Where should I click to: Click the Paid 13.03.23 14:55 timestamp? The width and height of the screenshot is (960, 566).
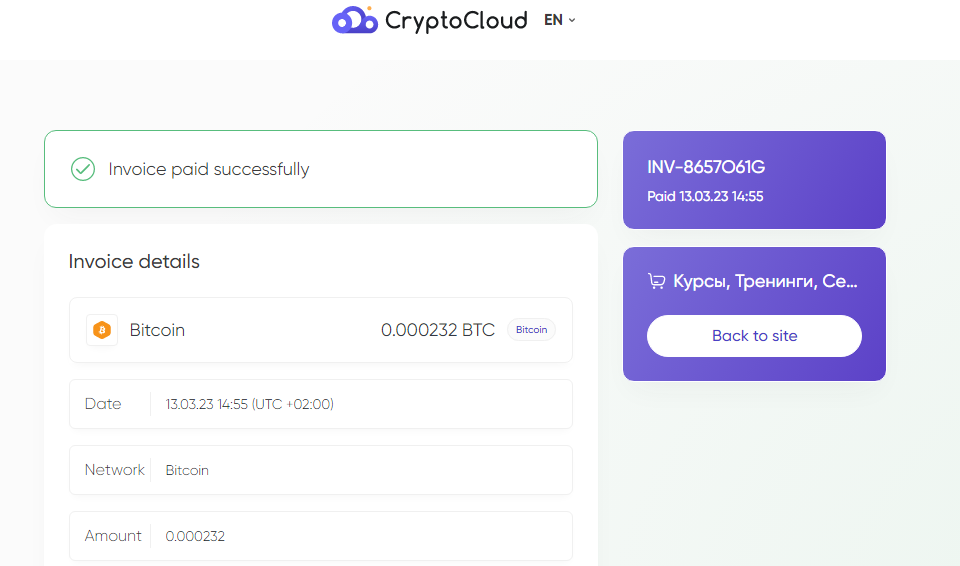[705, 197]
